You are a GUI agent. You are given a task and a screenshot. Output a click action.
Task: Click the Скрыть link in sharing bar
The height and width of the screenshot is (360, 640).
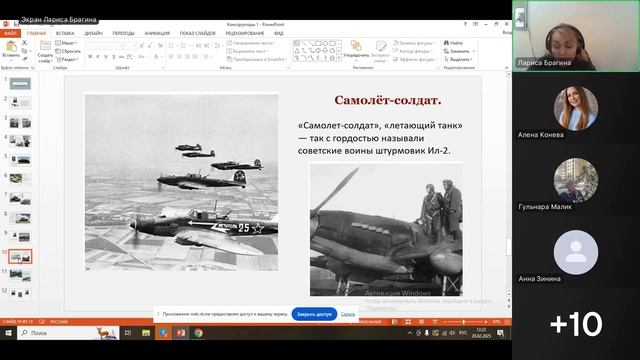point(348,314)
